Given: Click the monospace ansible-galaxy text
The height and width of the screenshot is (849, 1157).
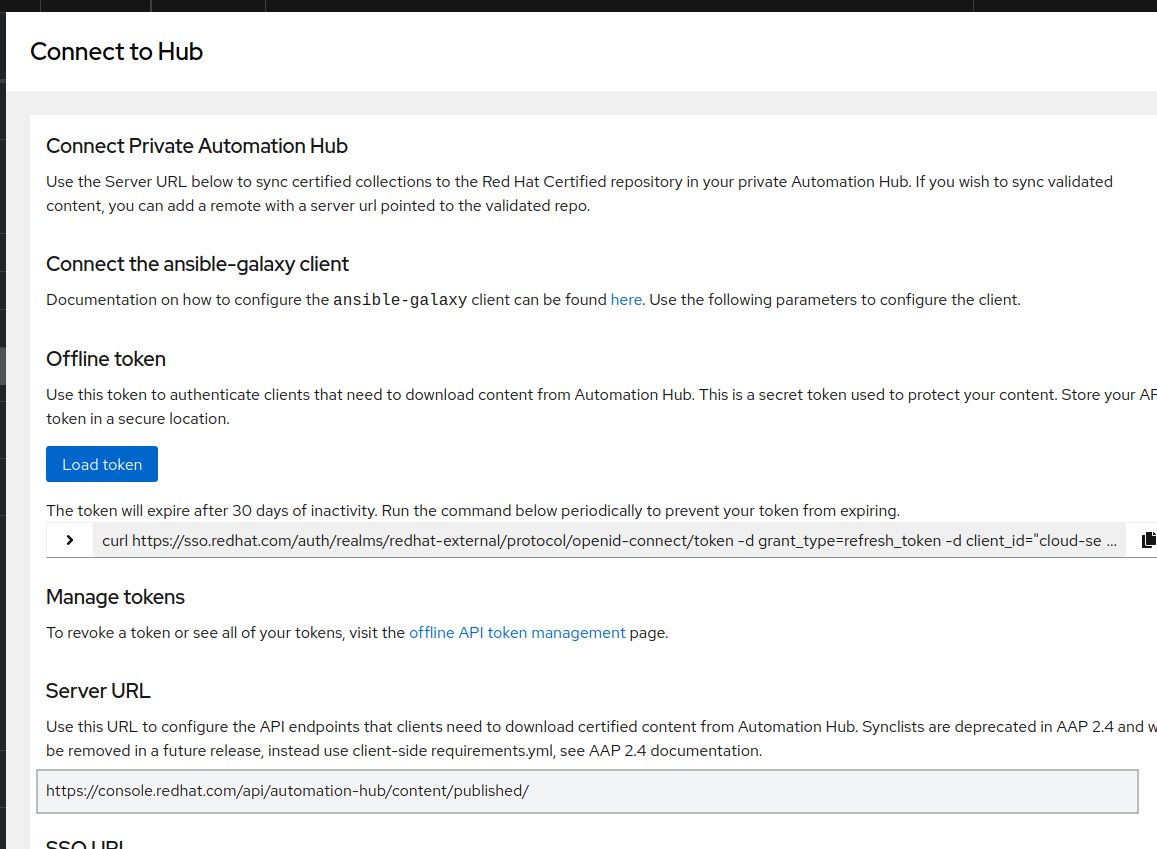Looking at the screenshot, I should [x=400, y=300].
